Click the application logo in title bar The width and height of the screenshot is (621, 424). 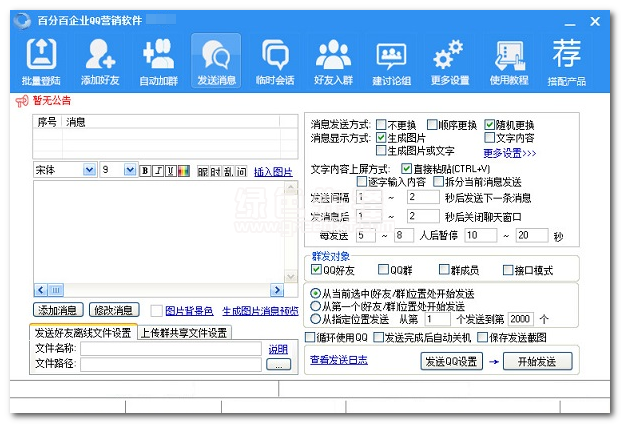tap(22, 21)
